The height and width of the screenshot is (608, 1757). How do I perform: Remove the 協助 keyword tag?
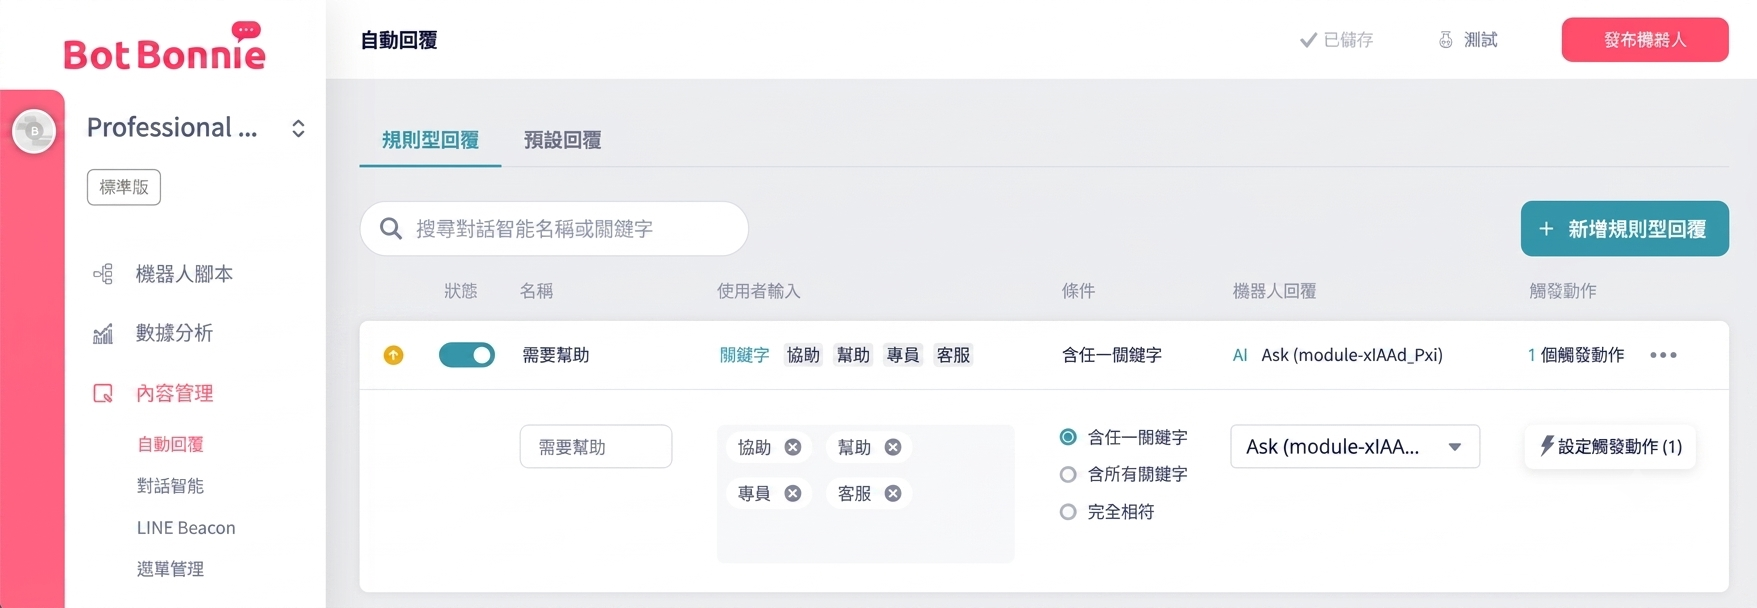(793, 447)
